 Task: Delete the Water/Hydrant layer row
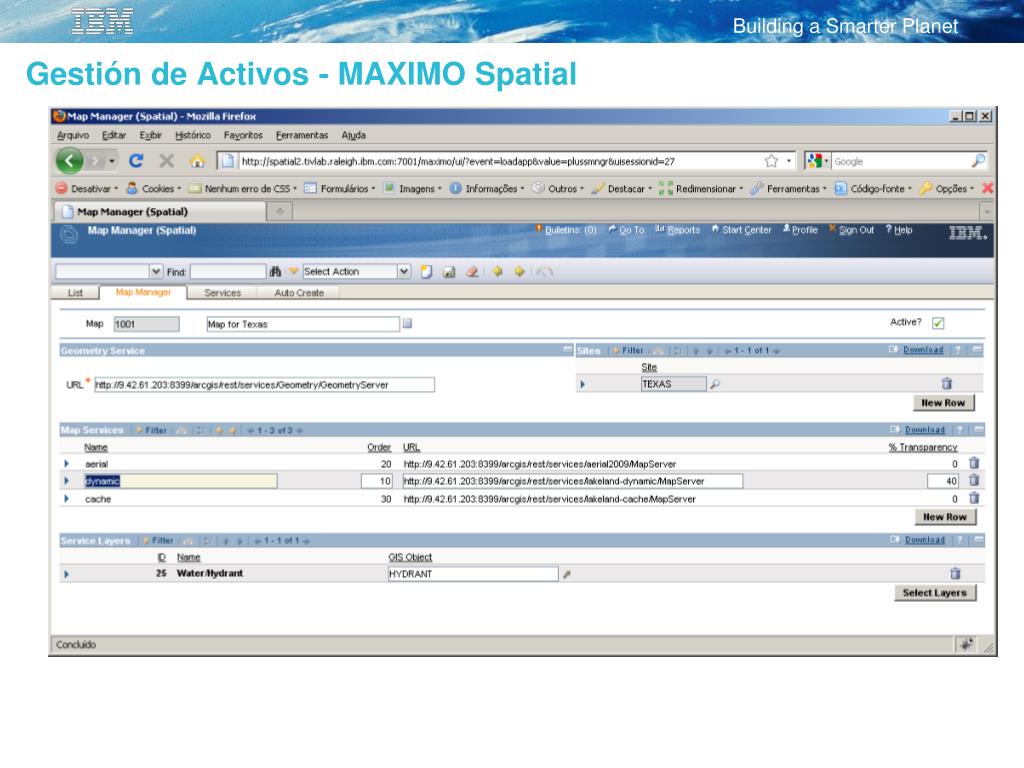click(x=955, y=573)
